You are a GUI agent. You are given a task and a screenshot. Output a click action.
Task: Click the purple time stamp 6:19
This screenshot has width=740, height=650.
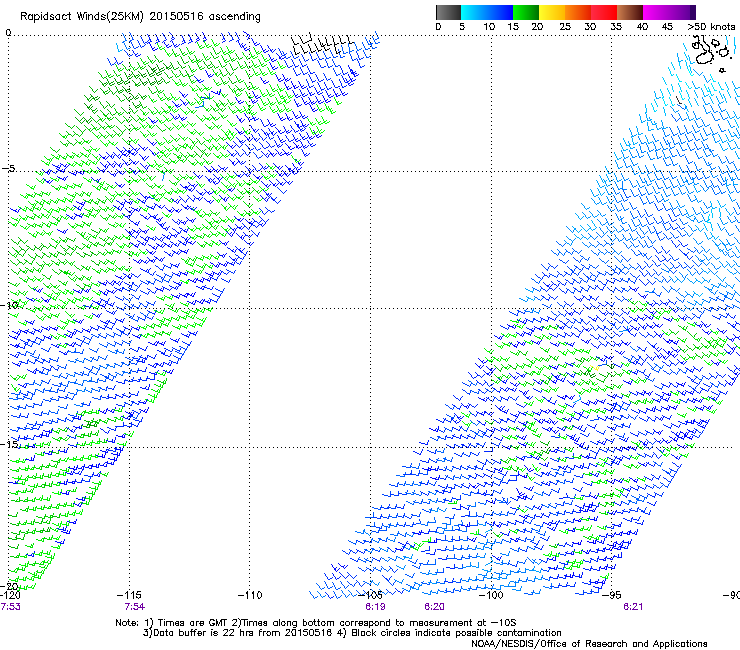[x=375, y=607]
